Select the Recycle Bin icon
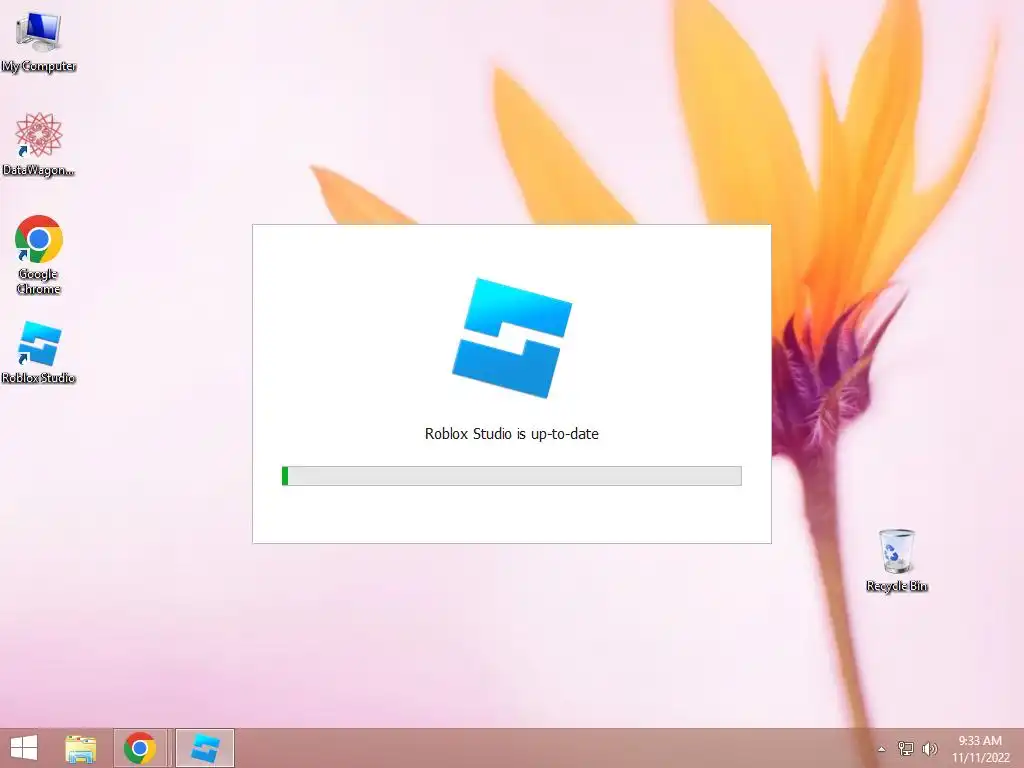Viewport: 1024px width, 768px height. 897,560
